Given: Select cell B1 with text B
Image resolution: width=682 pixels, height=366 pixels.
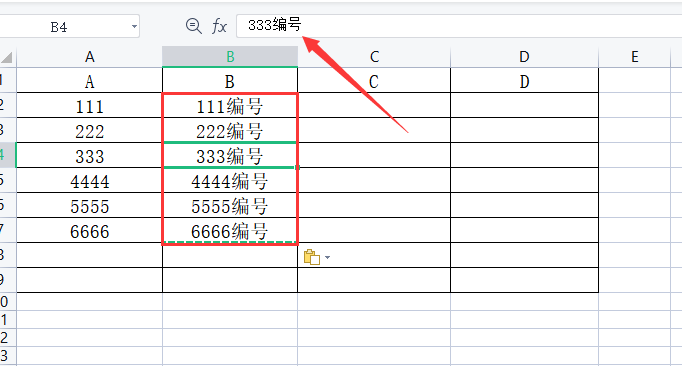Looking at the screenshot, I should (230, 81).
